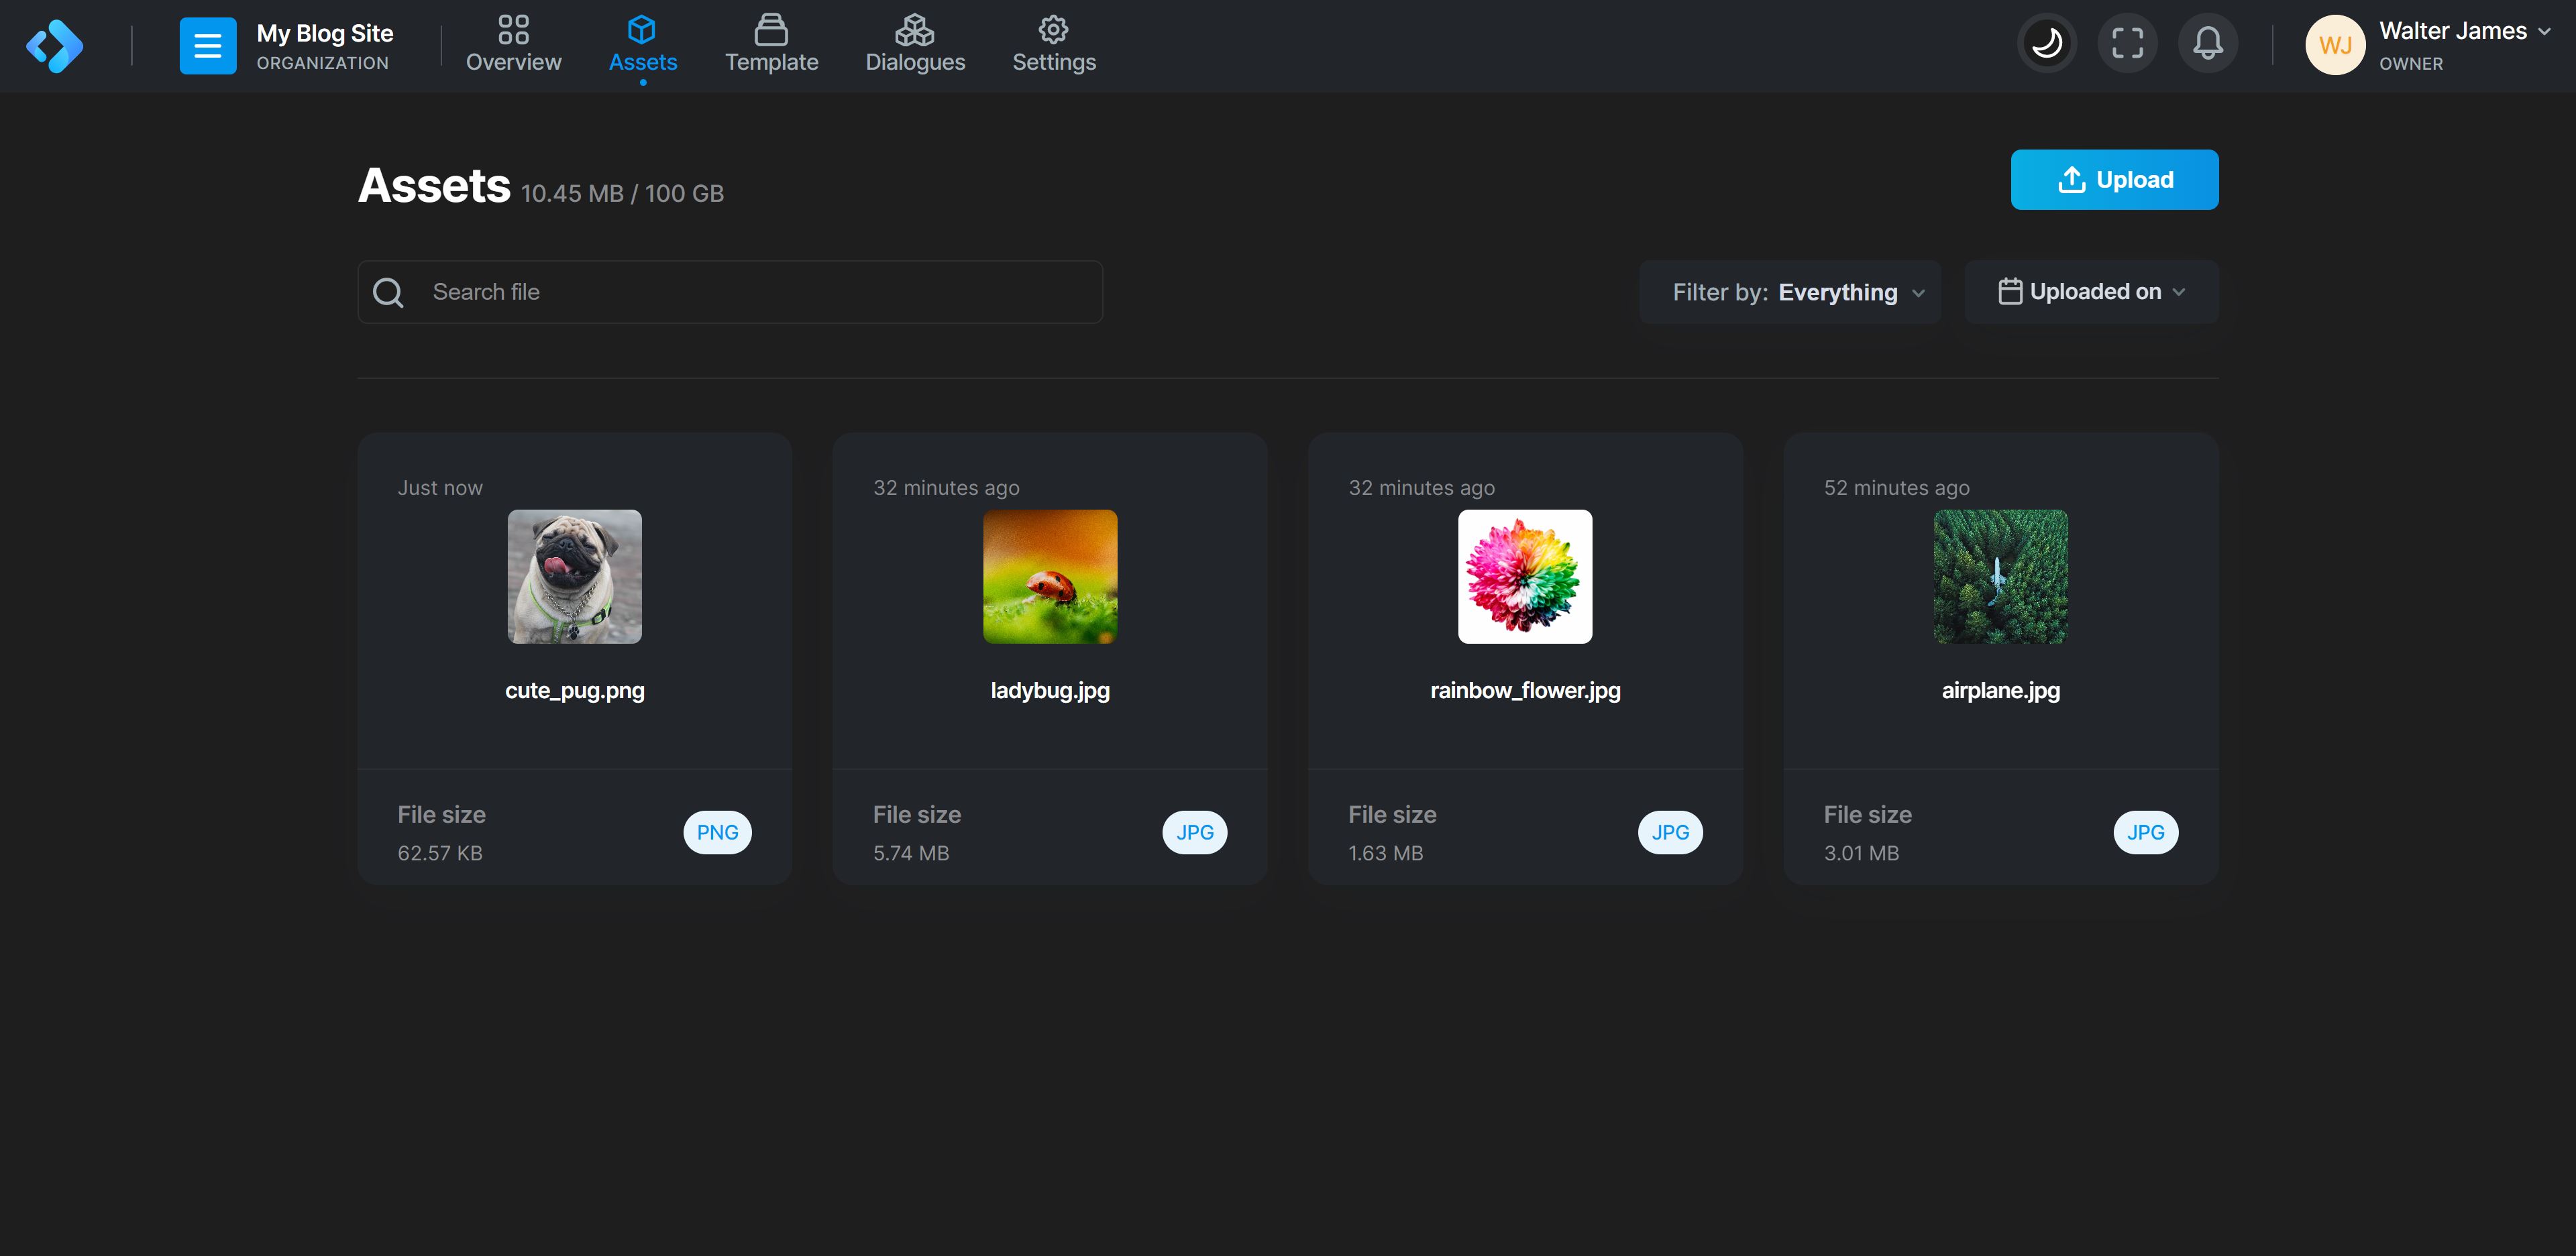Click the Upload button

(2114, 180)
